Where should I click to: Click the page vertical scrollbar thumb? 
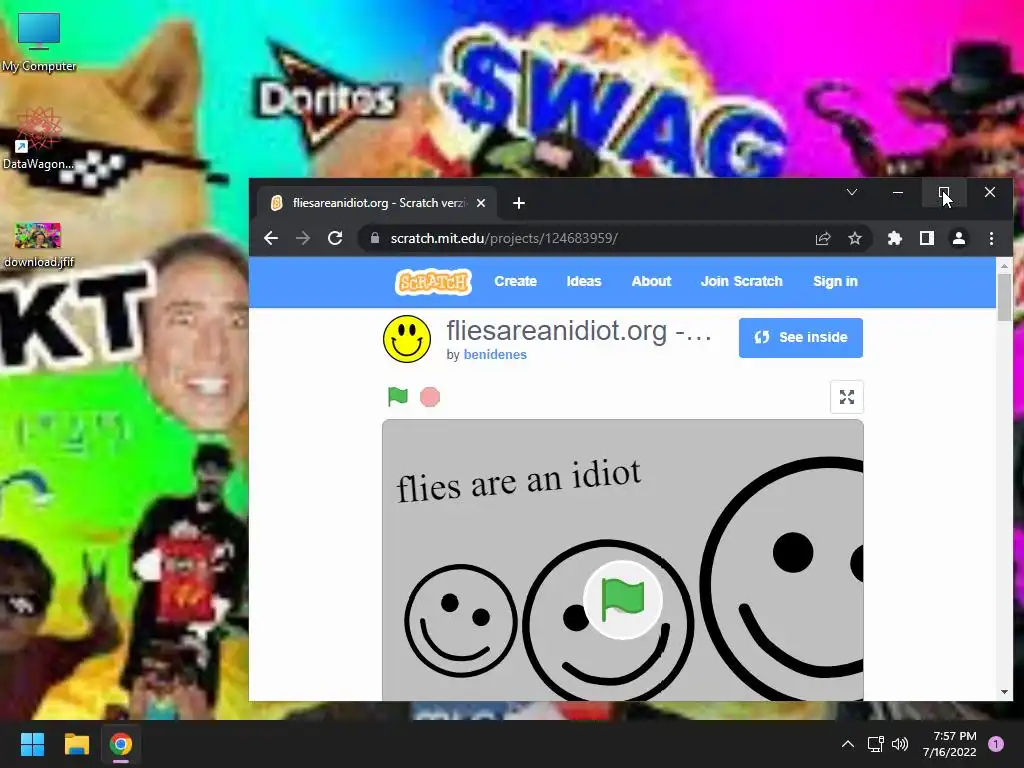point(1004,297)
